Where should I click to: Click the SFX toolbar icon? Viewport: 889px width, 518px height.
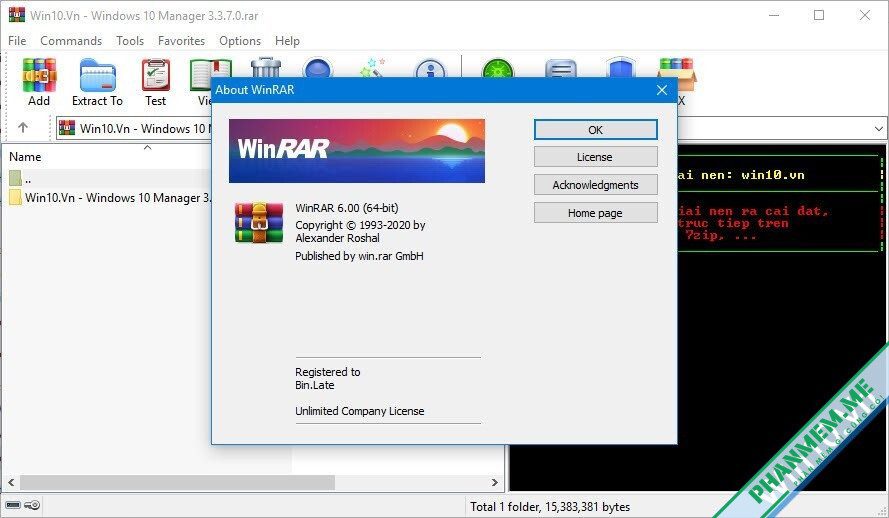pos(677,75)
